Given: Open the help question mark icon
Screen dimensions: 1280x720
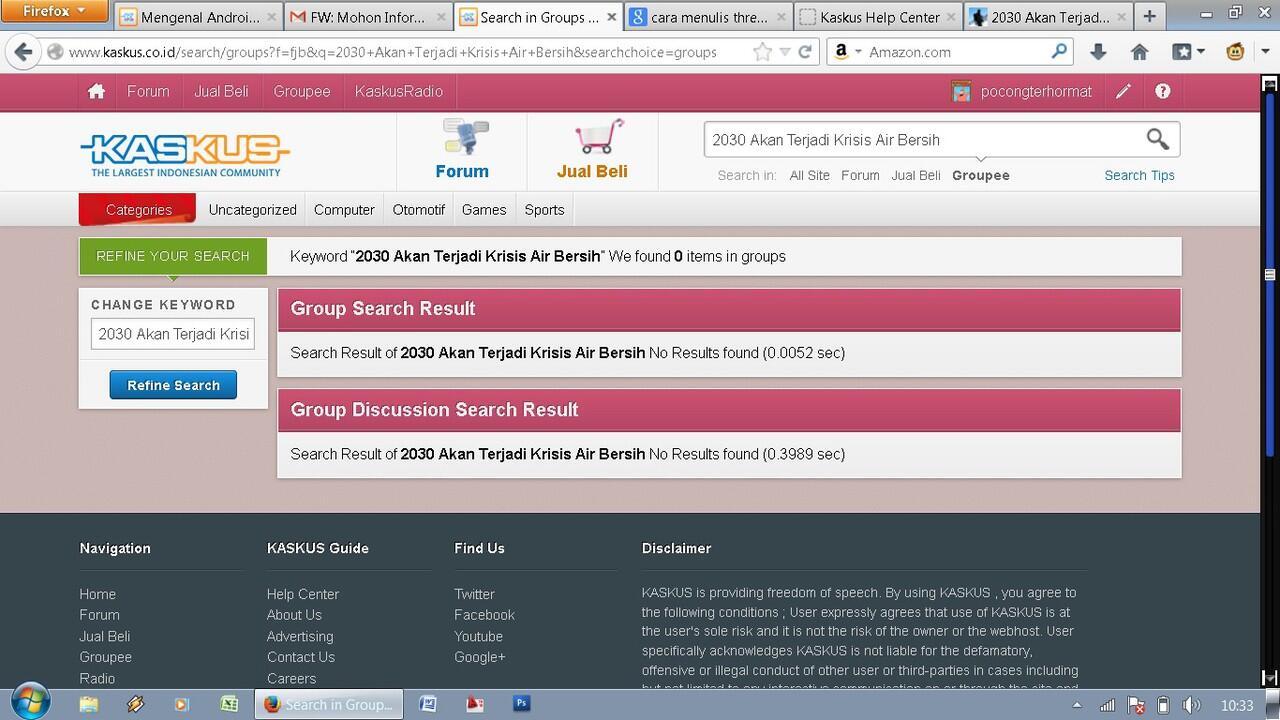Looking at the screenshot, I should click(1162, 91).
